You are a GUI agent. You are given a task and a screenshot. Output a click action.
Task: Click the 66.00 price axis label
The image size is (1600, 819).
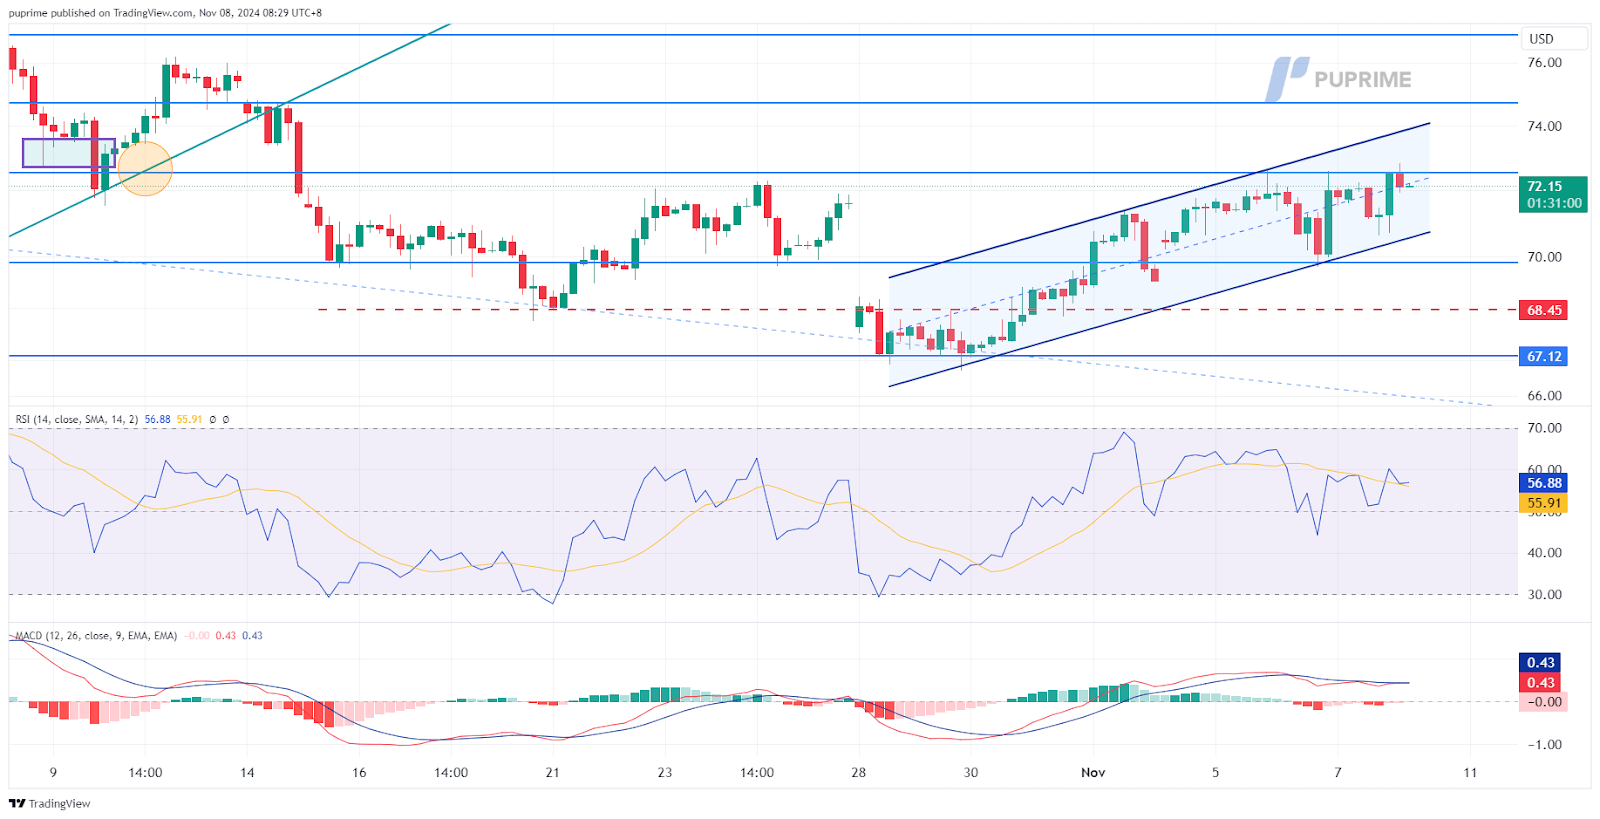coord(1544,396)
